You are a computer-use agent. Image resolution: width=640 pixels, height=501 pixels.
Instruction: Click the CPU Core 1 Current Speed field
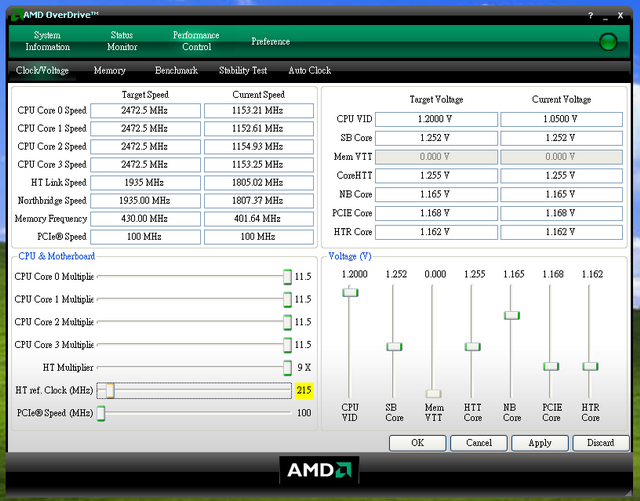259,129
